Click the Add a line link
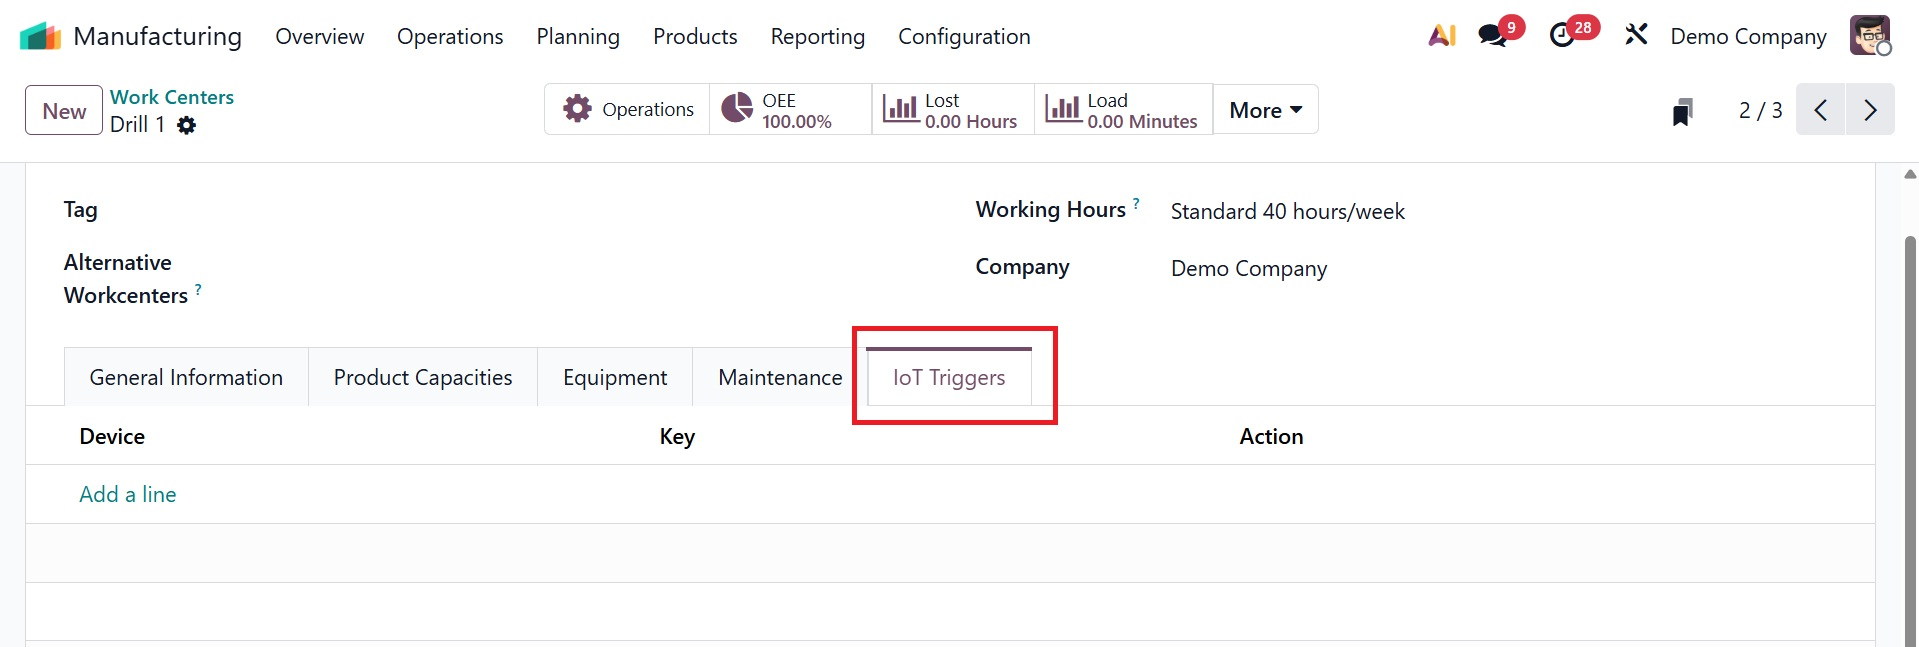 coord(128,494)
